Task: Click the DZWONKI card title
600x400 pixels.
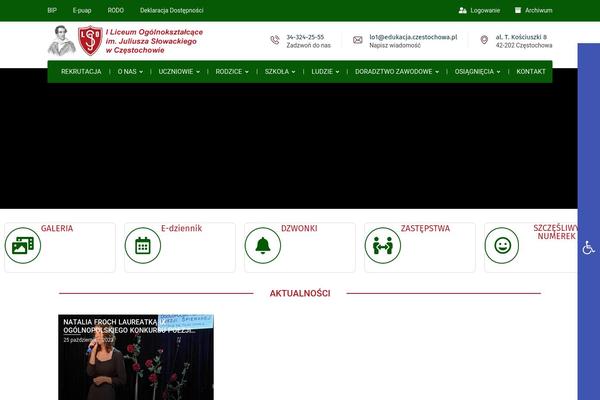Action: coord(299,228)
